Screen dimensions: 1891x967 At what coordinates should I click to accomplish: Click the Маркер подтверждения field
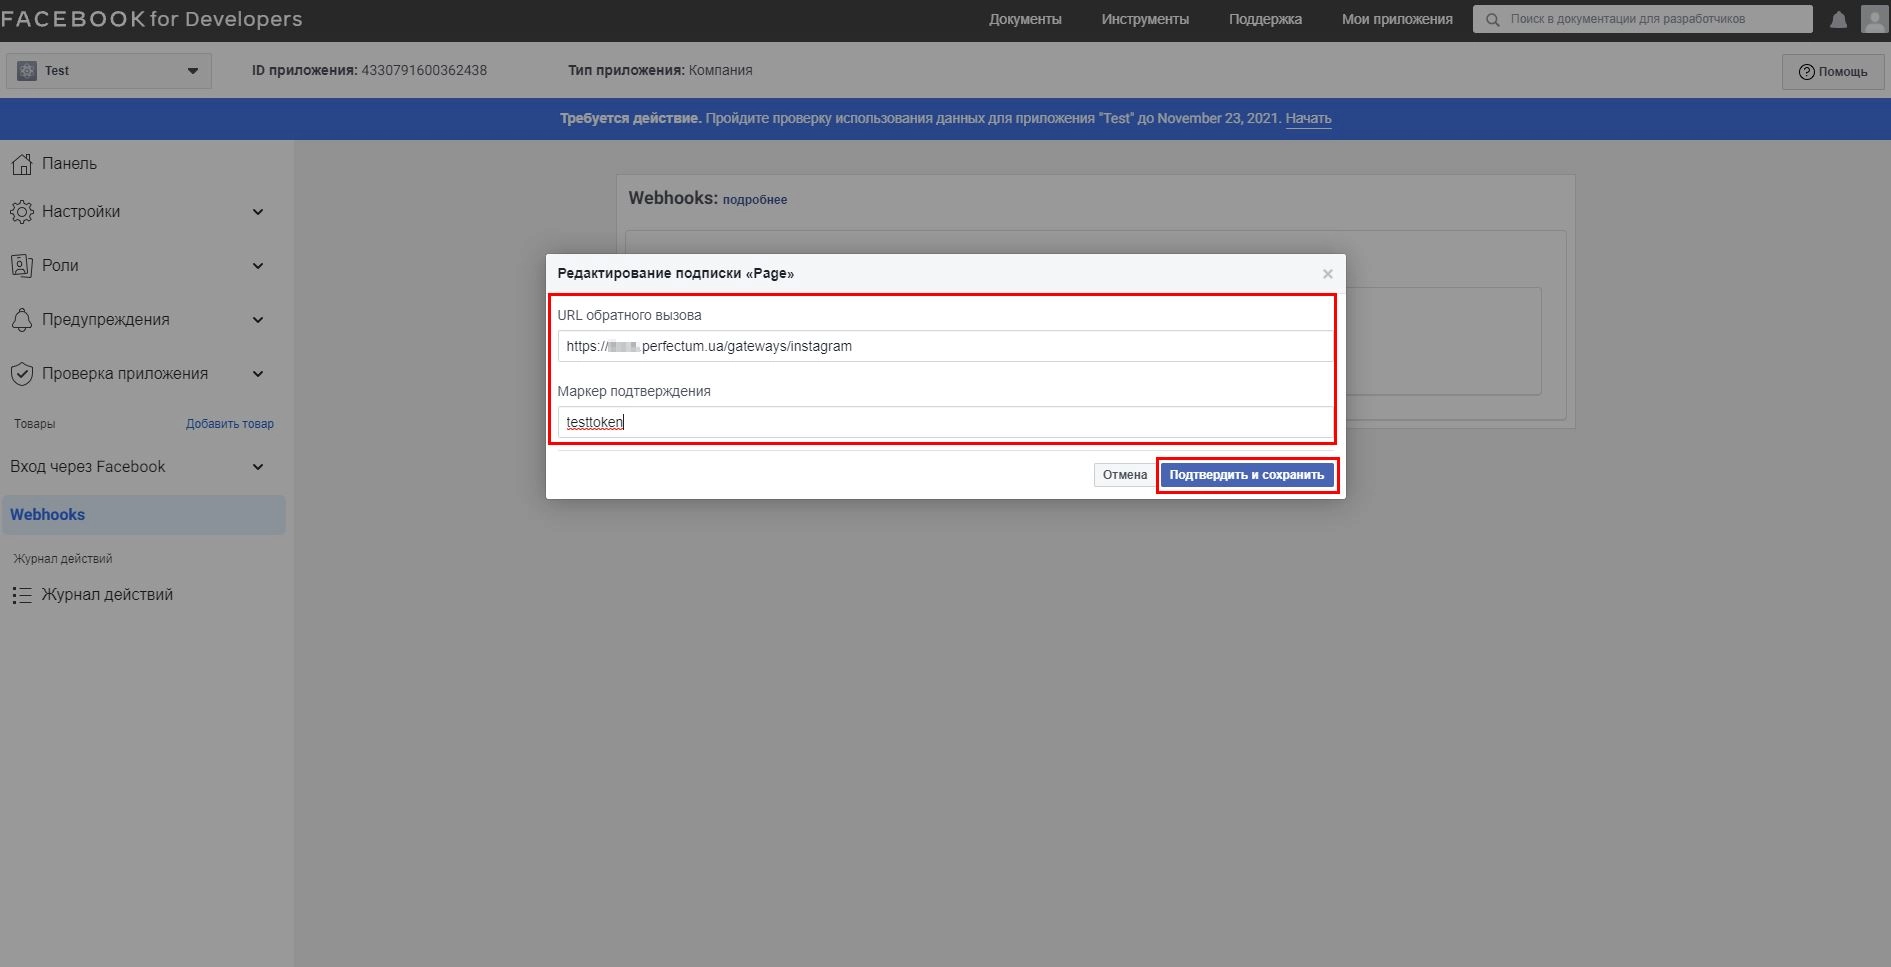point(945,422)
